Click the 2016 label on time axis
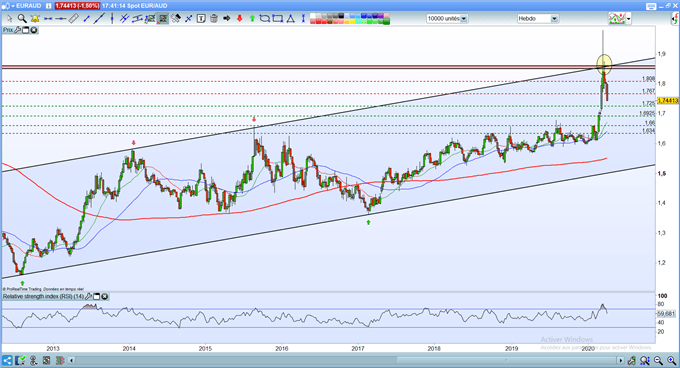This screenshot has height=368, width=680. 281,348
